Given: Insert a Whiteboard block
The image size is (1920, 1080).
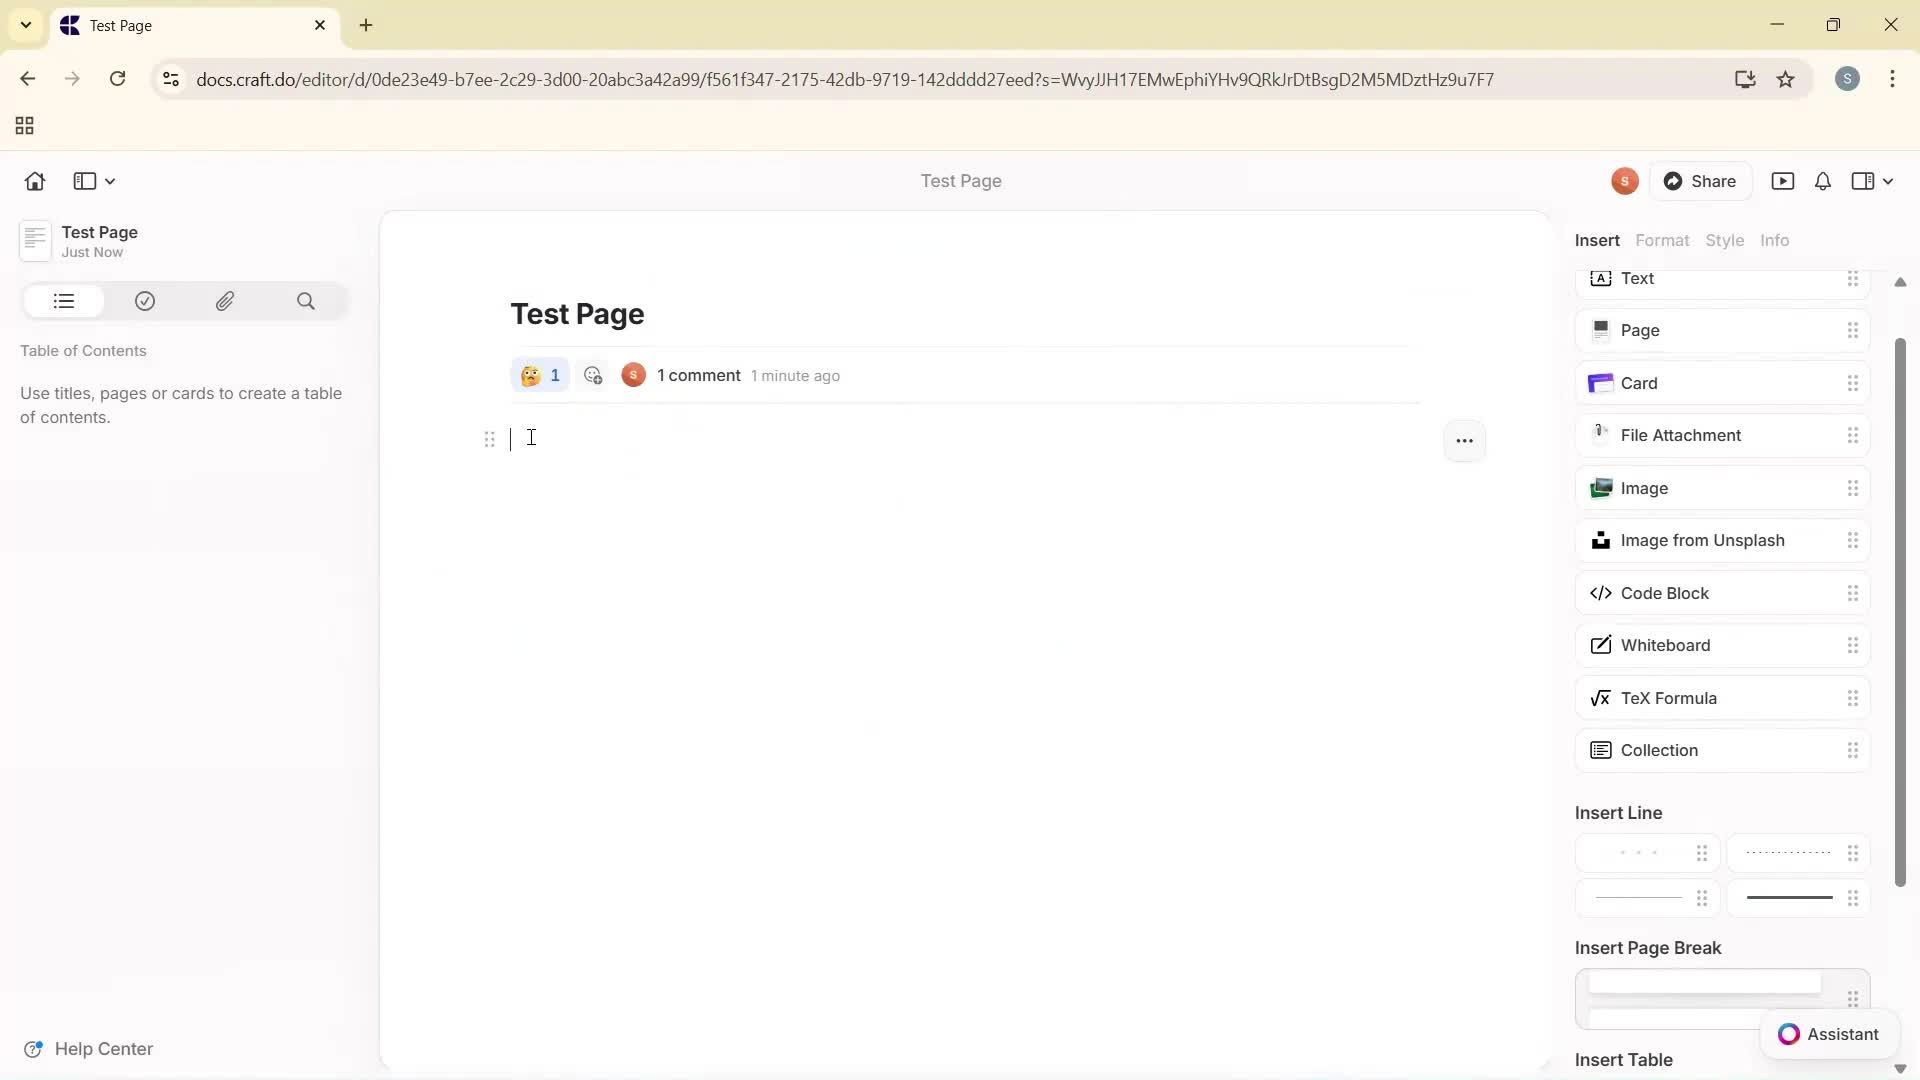Looking at the screenshot, I should (x=1664, y=645).
